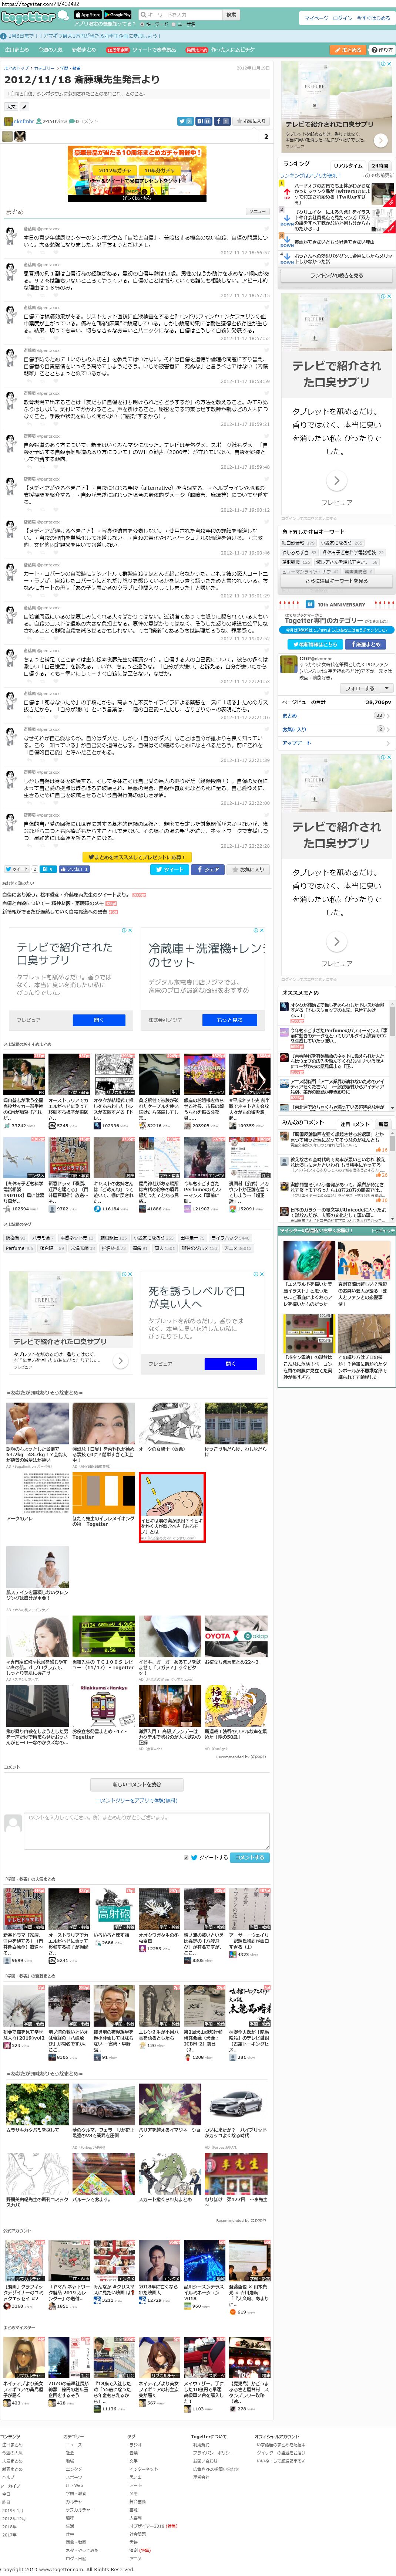
Task: Focus the keyword search field in header
Action: (x=181, y=15)
